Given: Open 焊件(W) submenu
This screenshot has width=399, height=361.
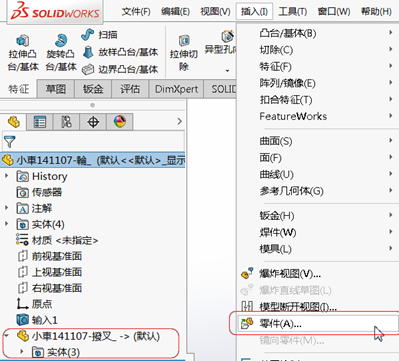Looking at the screenshot, I should click(318, 232).
